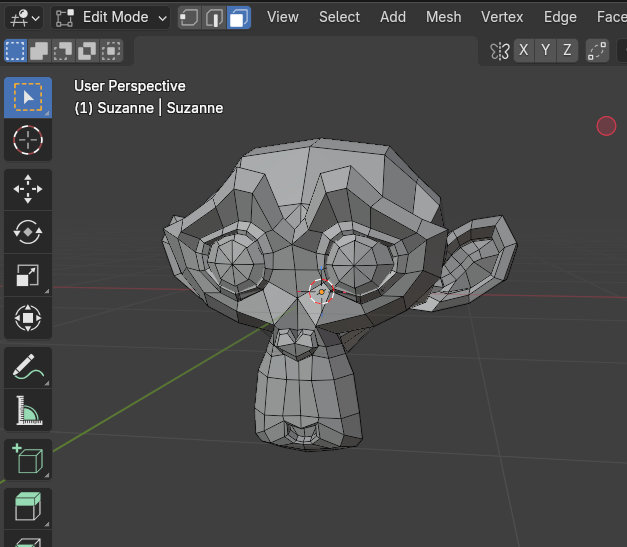Activate the Rotate tool
The height and width of the screenshot is (547, 627).
pyautogui.click(x=28, y=232)
